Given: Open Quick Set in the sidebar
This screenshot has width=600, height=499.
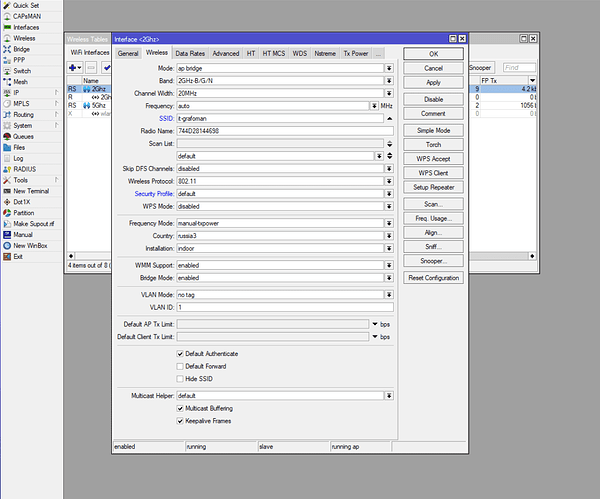Looking at the screenshot, I should click(x=26, y=5).
